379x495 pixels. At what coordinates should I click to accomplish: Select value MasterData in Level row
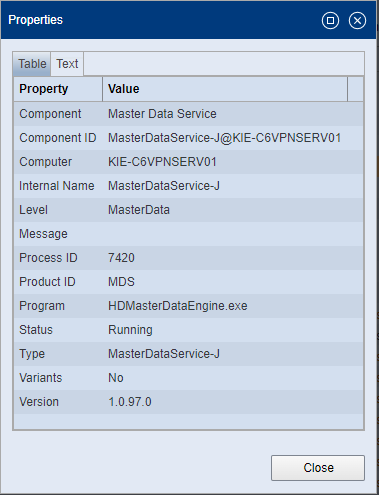click(x=139, y=210)
